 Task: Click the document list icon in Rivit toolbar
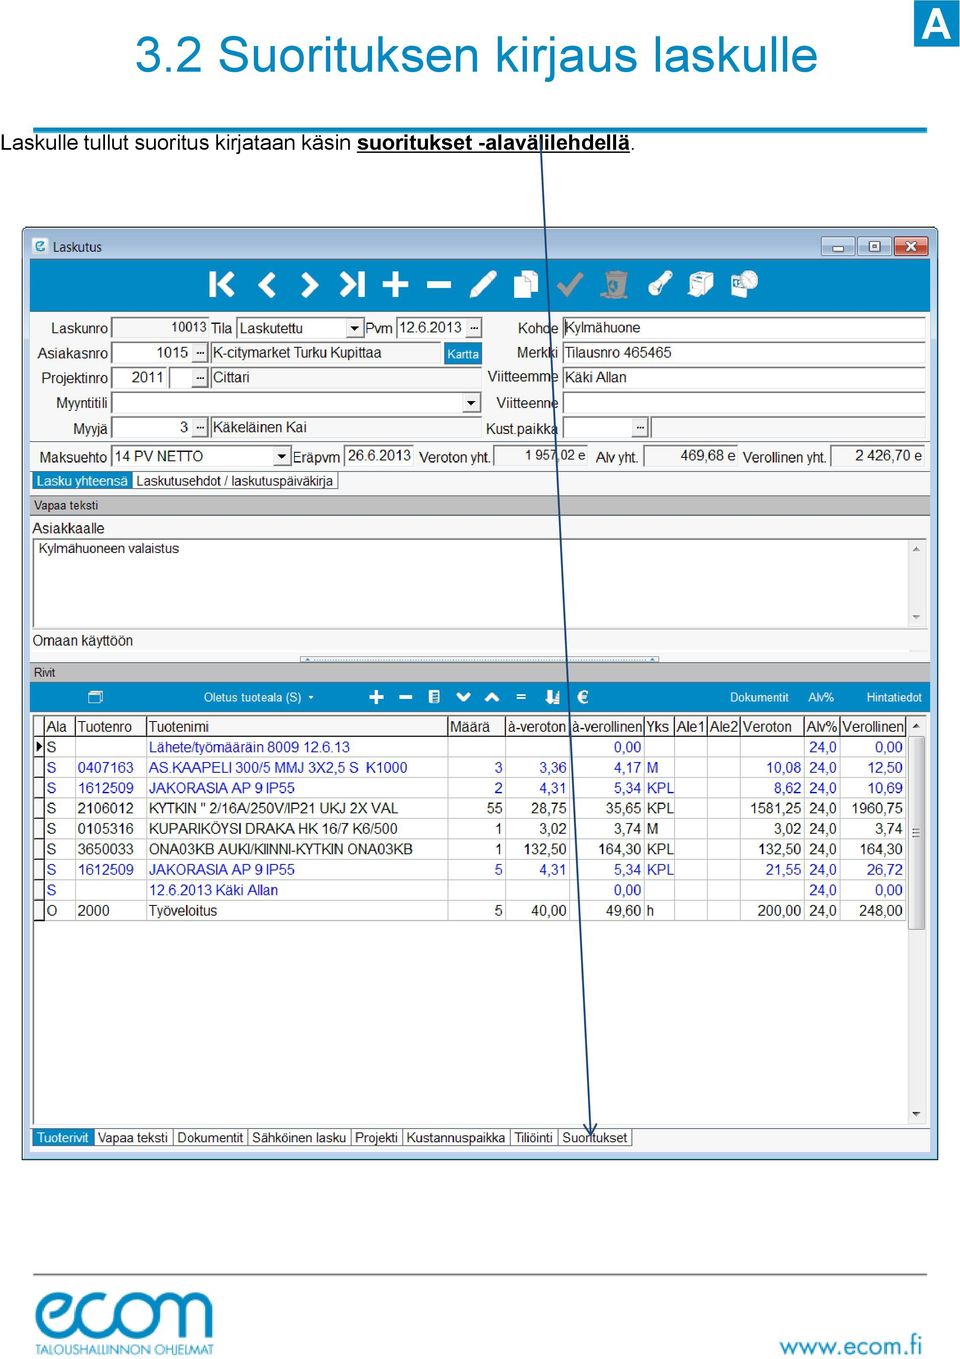pos(434,697)
